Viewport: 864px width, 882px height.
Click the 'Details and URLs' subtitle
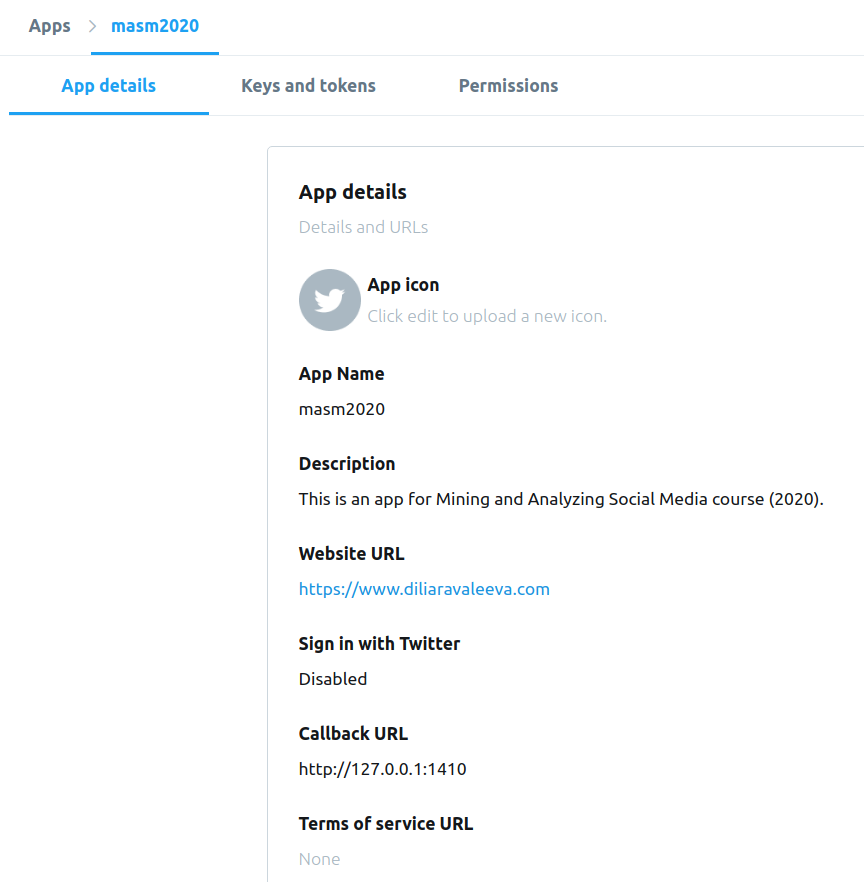click(363, 227)
